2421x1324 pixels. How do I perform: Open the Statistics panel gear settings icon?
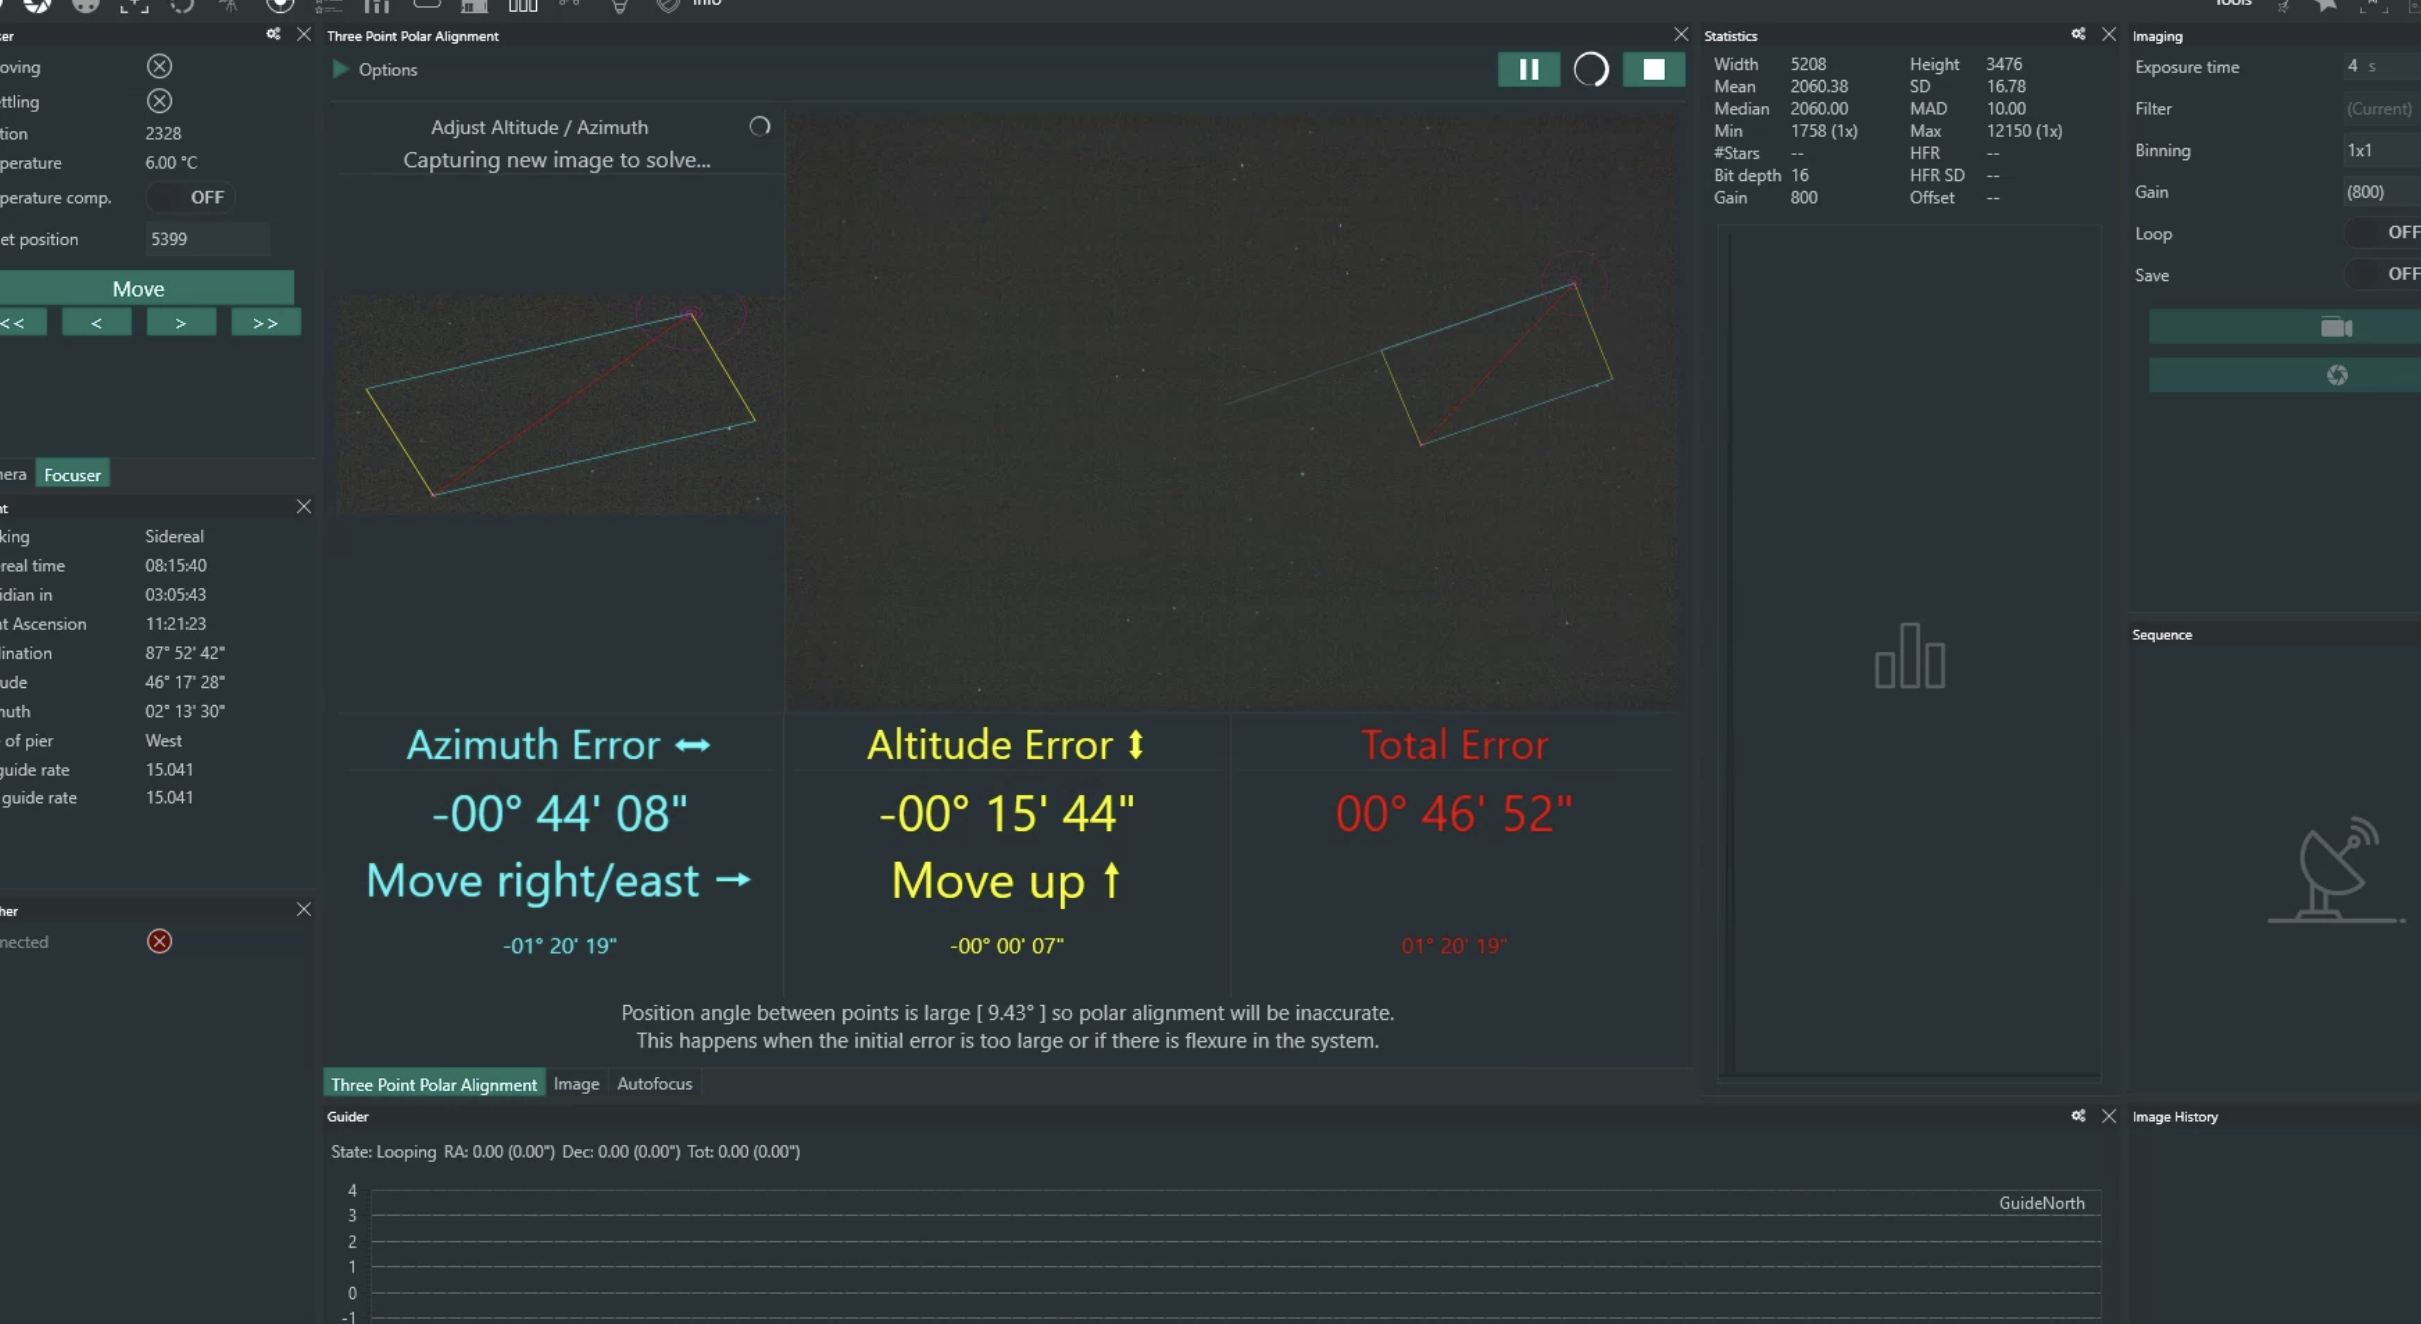click(2078, 34)
